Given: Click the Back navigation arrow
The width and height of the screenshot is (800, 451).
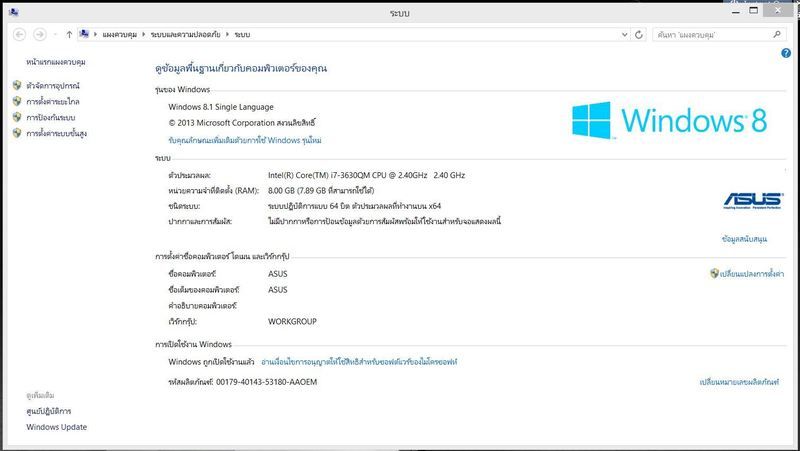Looking at the screenshot, I should [20, 34].
